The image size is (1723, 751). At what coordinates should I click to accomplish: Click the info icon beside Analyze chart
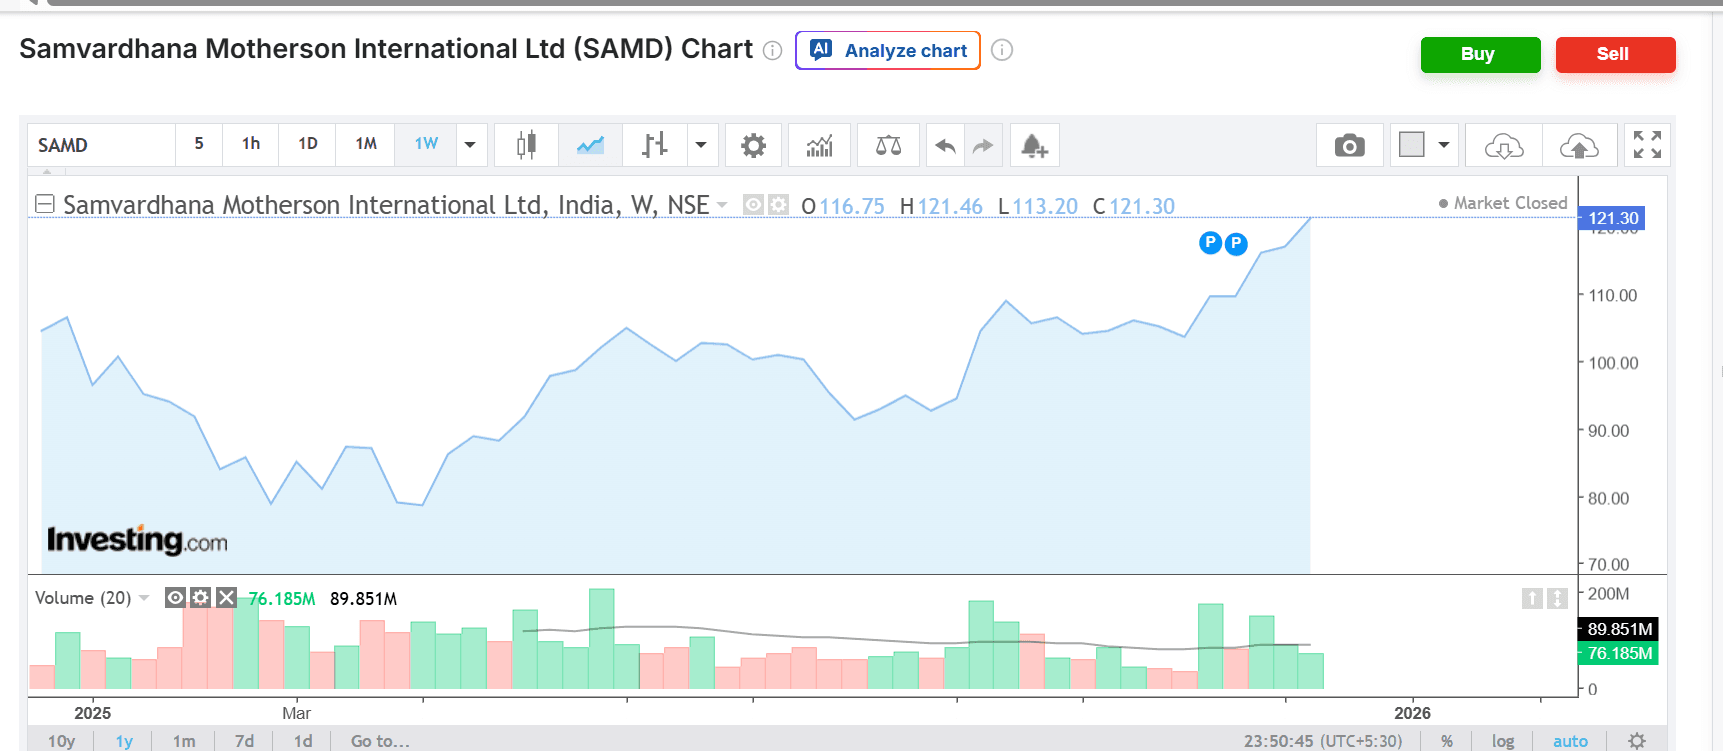point(1002,50)
